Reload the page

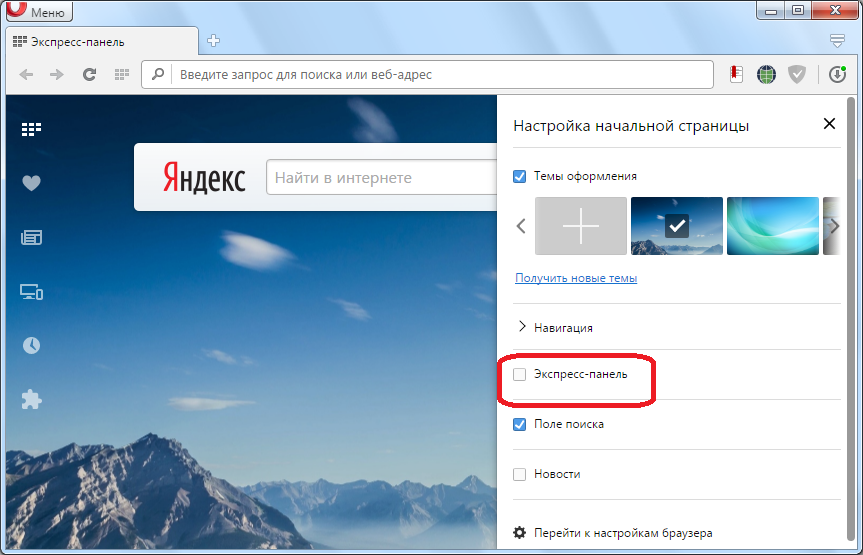click(89, 74)
